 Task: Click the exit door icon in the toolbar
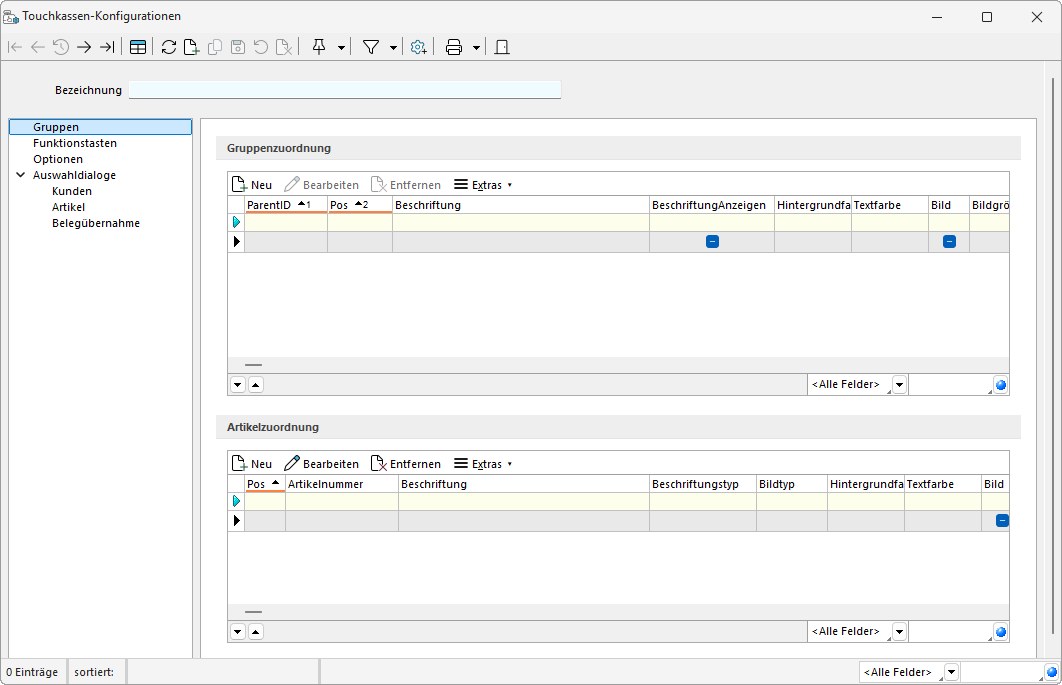pyautogui.click(x=502, y=47)
